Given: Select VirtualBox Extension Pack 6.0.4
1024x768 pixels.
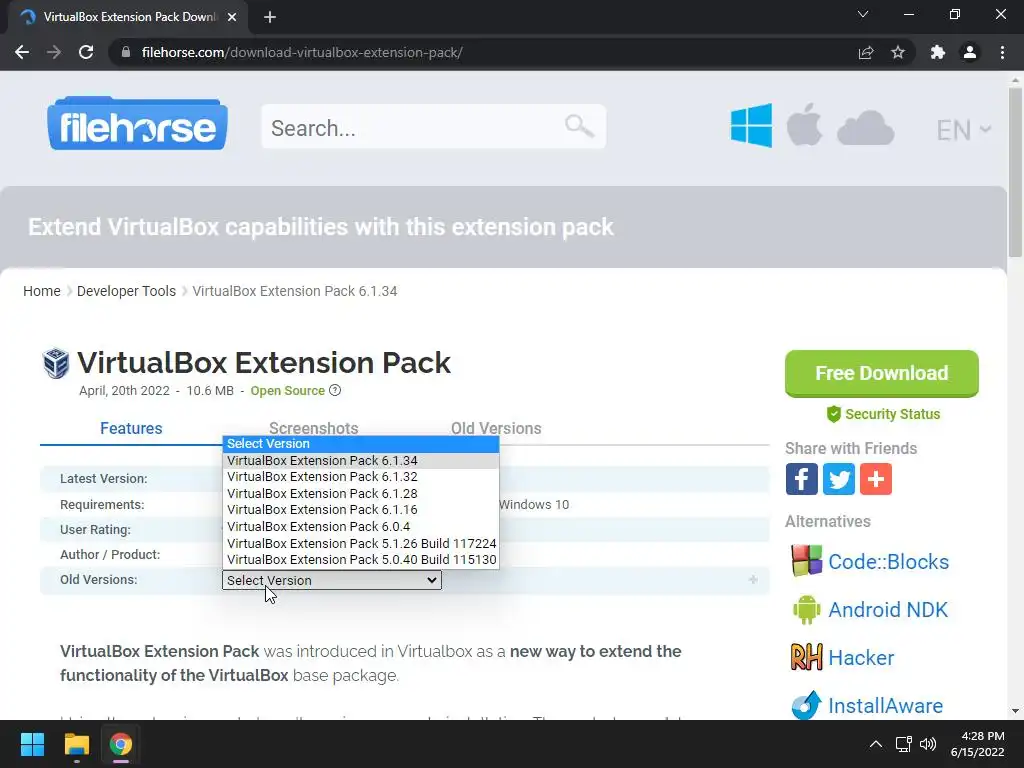Looking at the screenshot, I should [360, 526].
